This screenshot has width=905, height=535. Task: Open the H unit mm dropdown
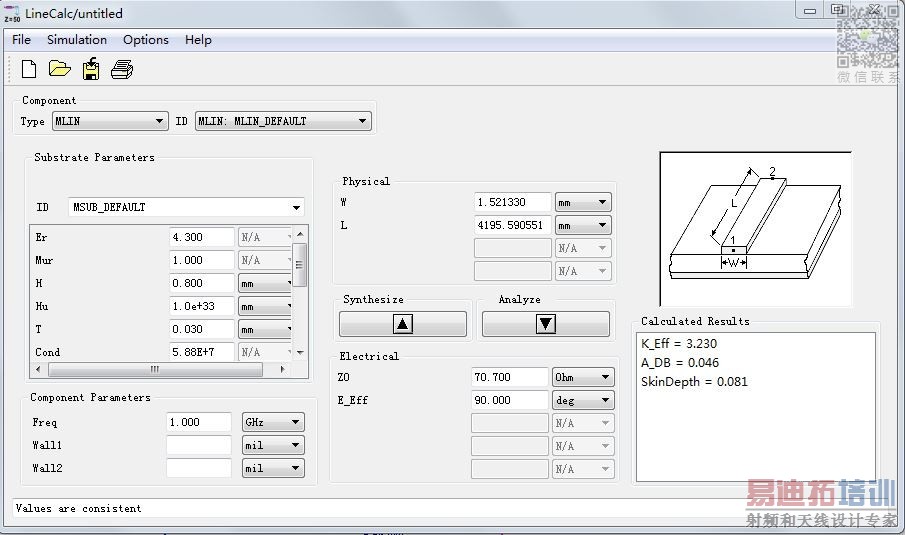coord(265,283)
